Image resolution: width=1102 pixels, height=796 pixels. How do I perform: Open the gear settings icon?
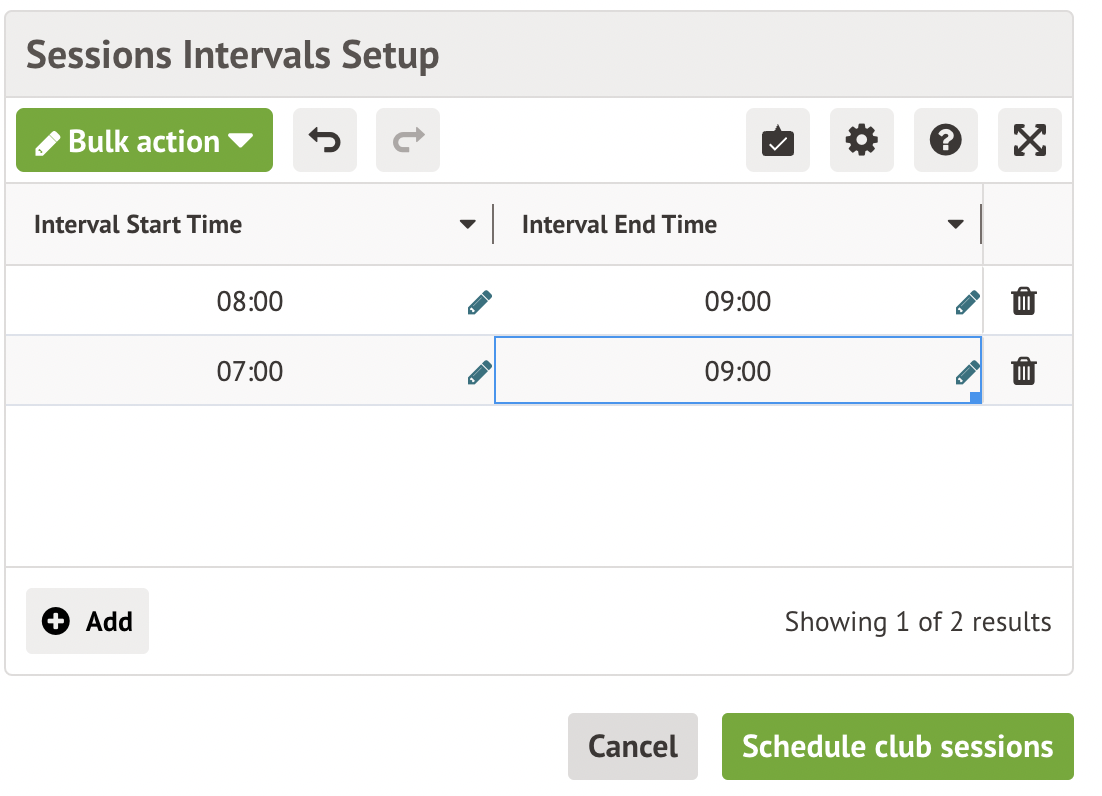[x=862, y=141]
